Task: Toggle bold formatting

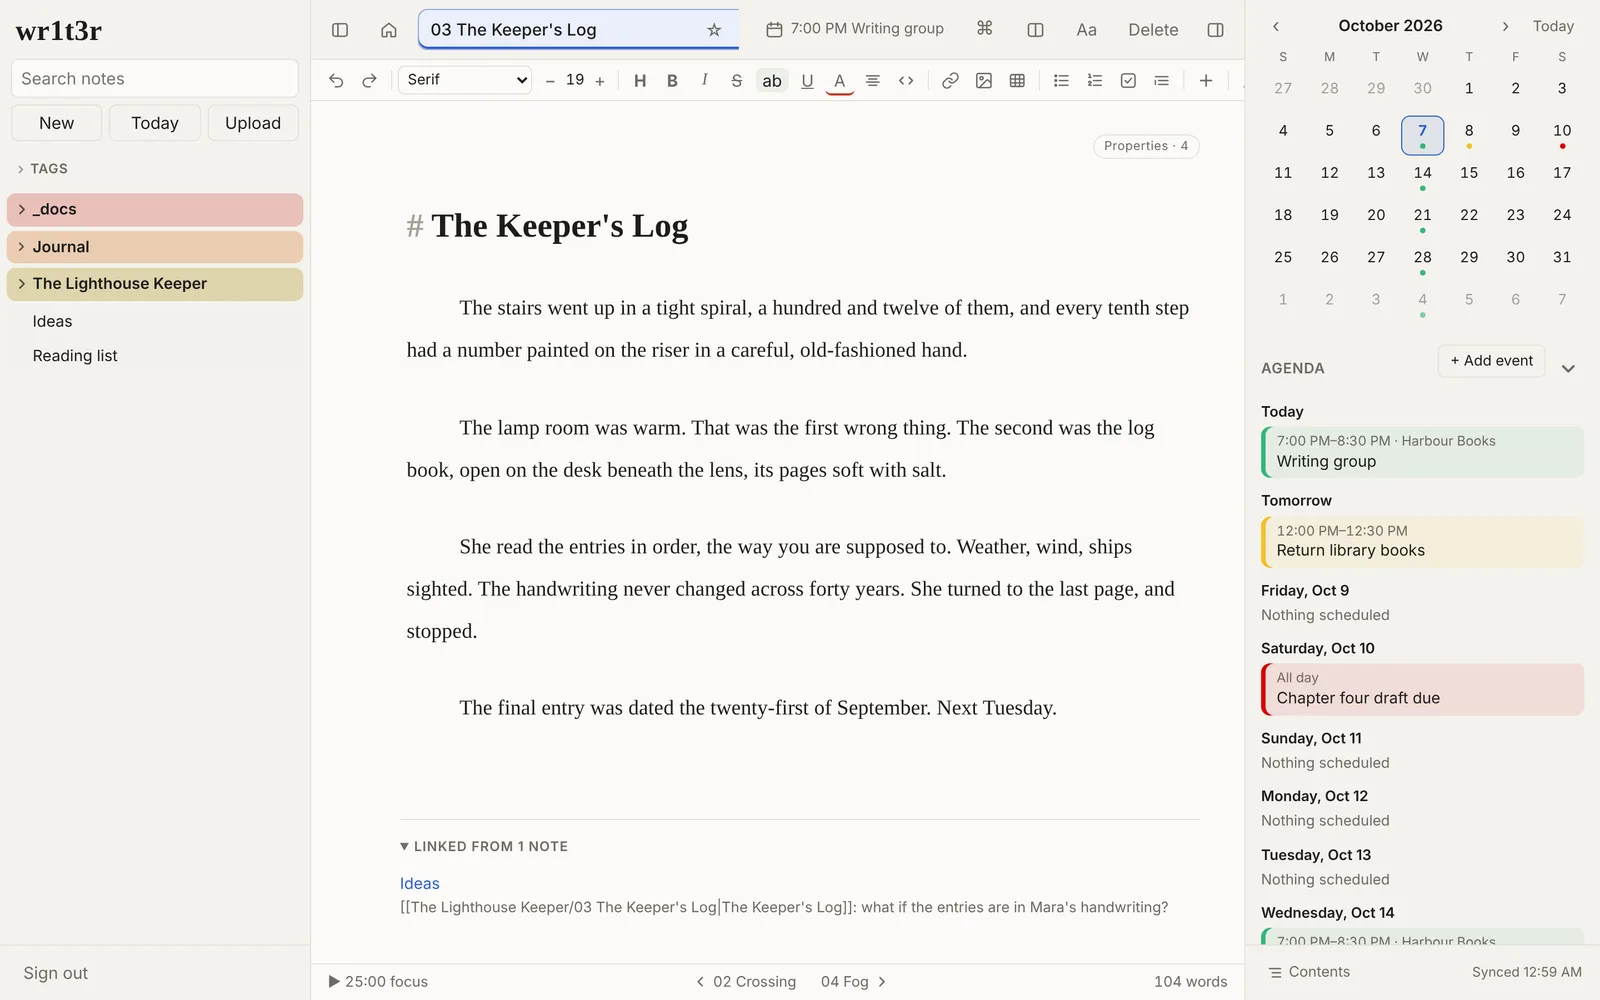Action: click(672, 81)
